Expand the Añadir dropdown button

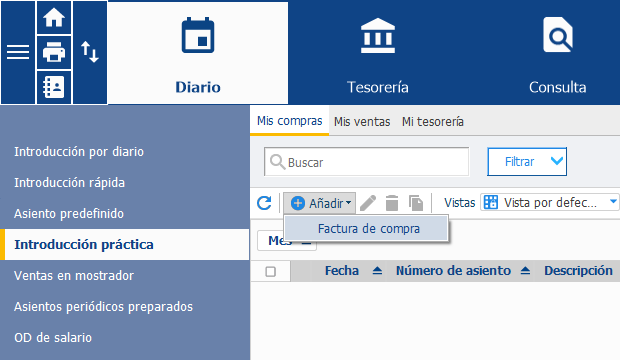pyautogui.click(x=319, y=203)
